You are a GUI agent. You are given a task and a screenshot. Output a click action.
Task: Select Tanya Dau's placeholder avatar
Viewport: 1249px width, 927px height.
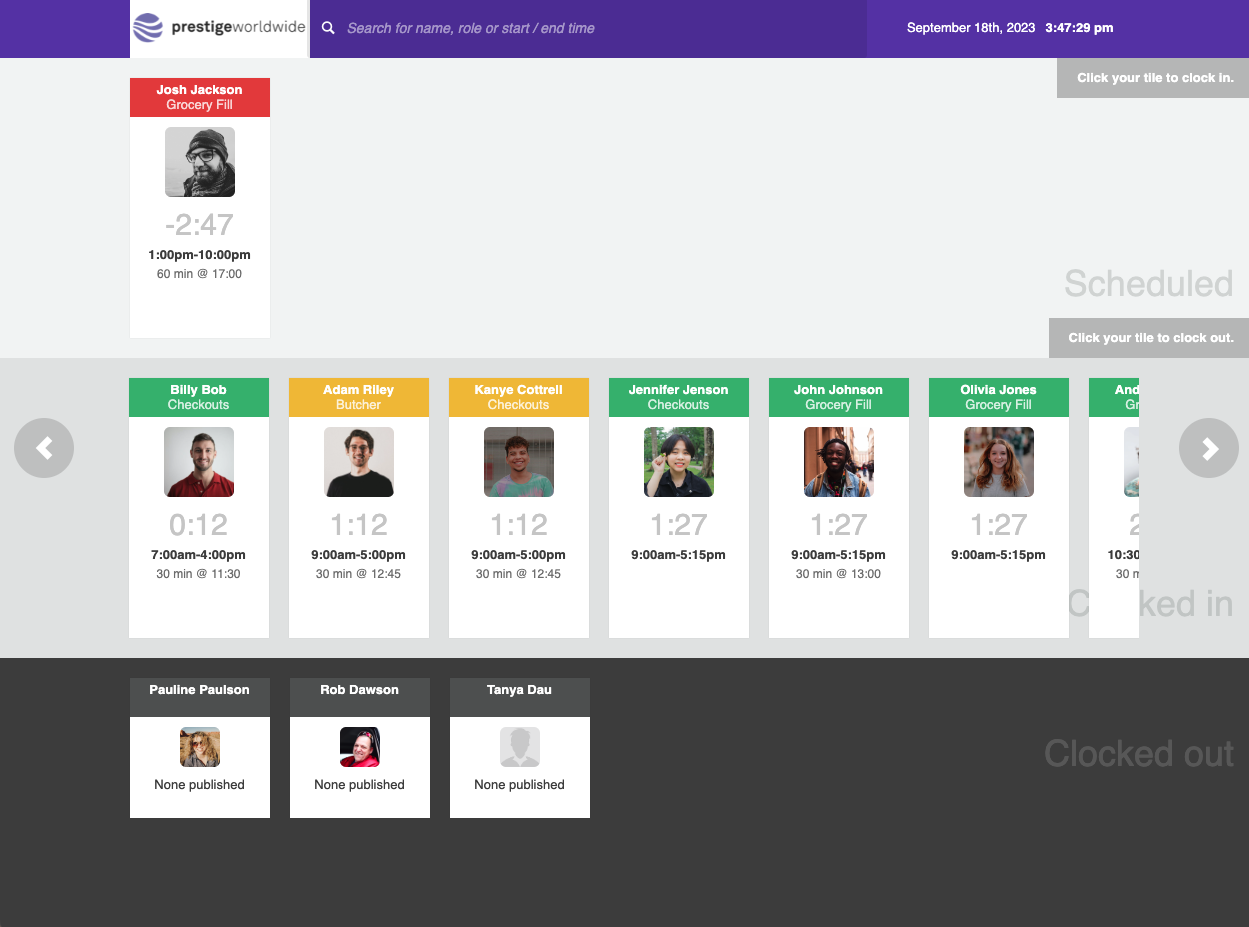click(x=520, y=747)
